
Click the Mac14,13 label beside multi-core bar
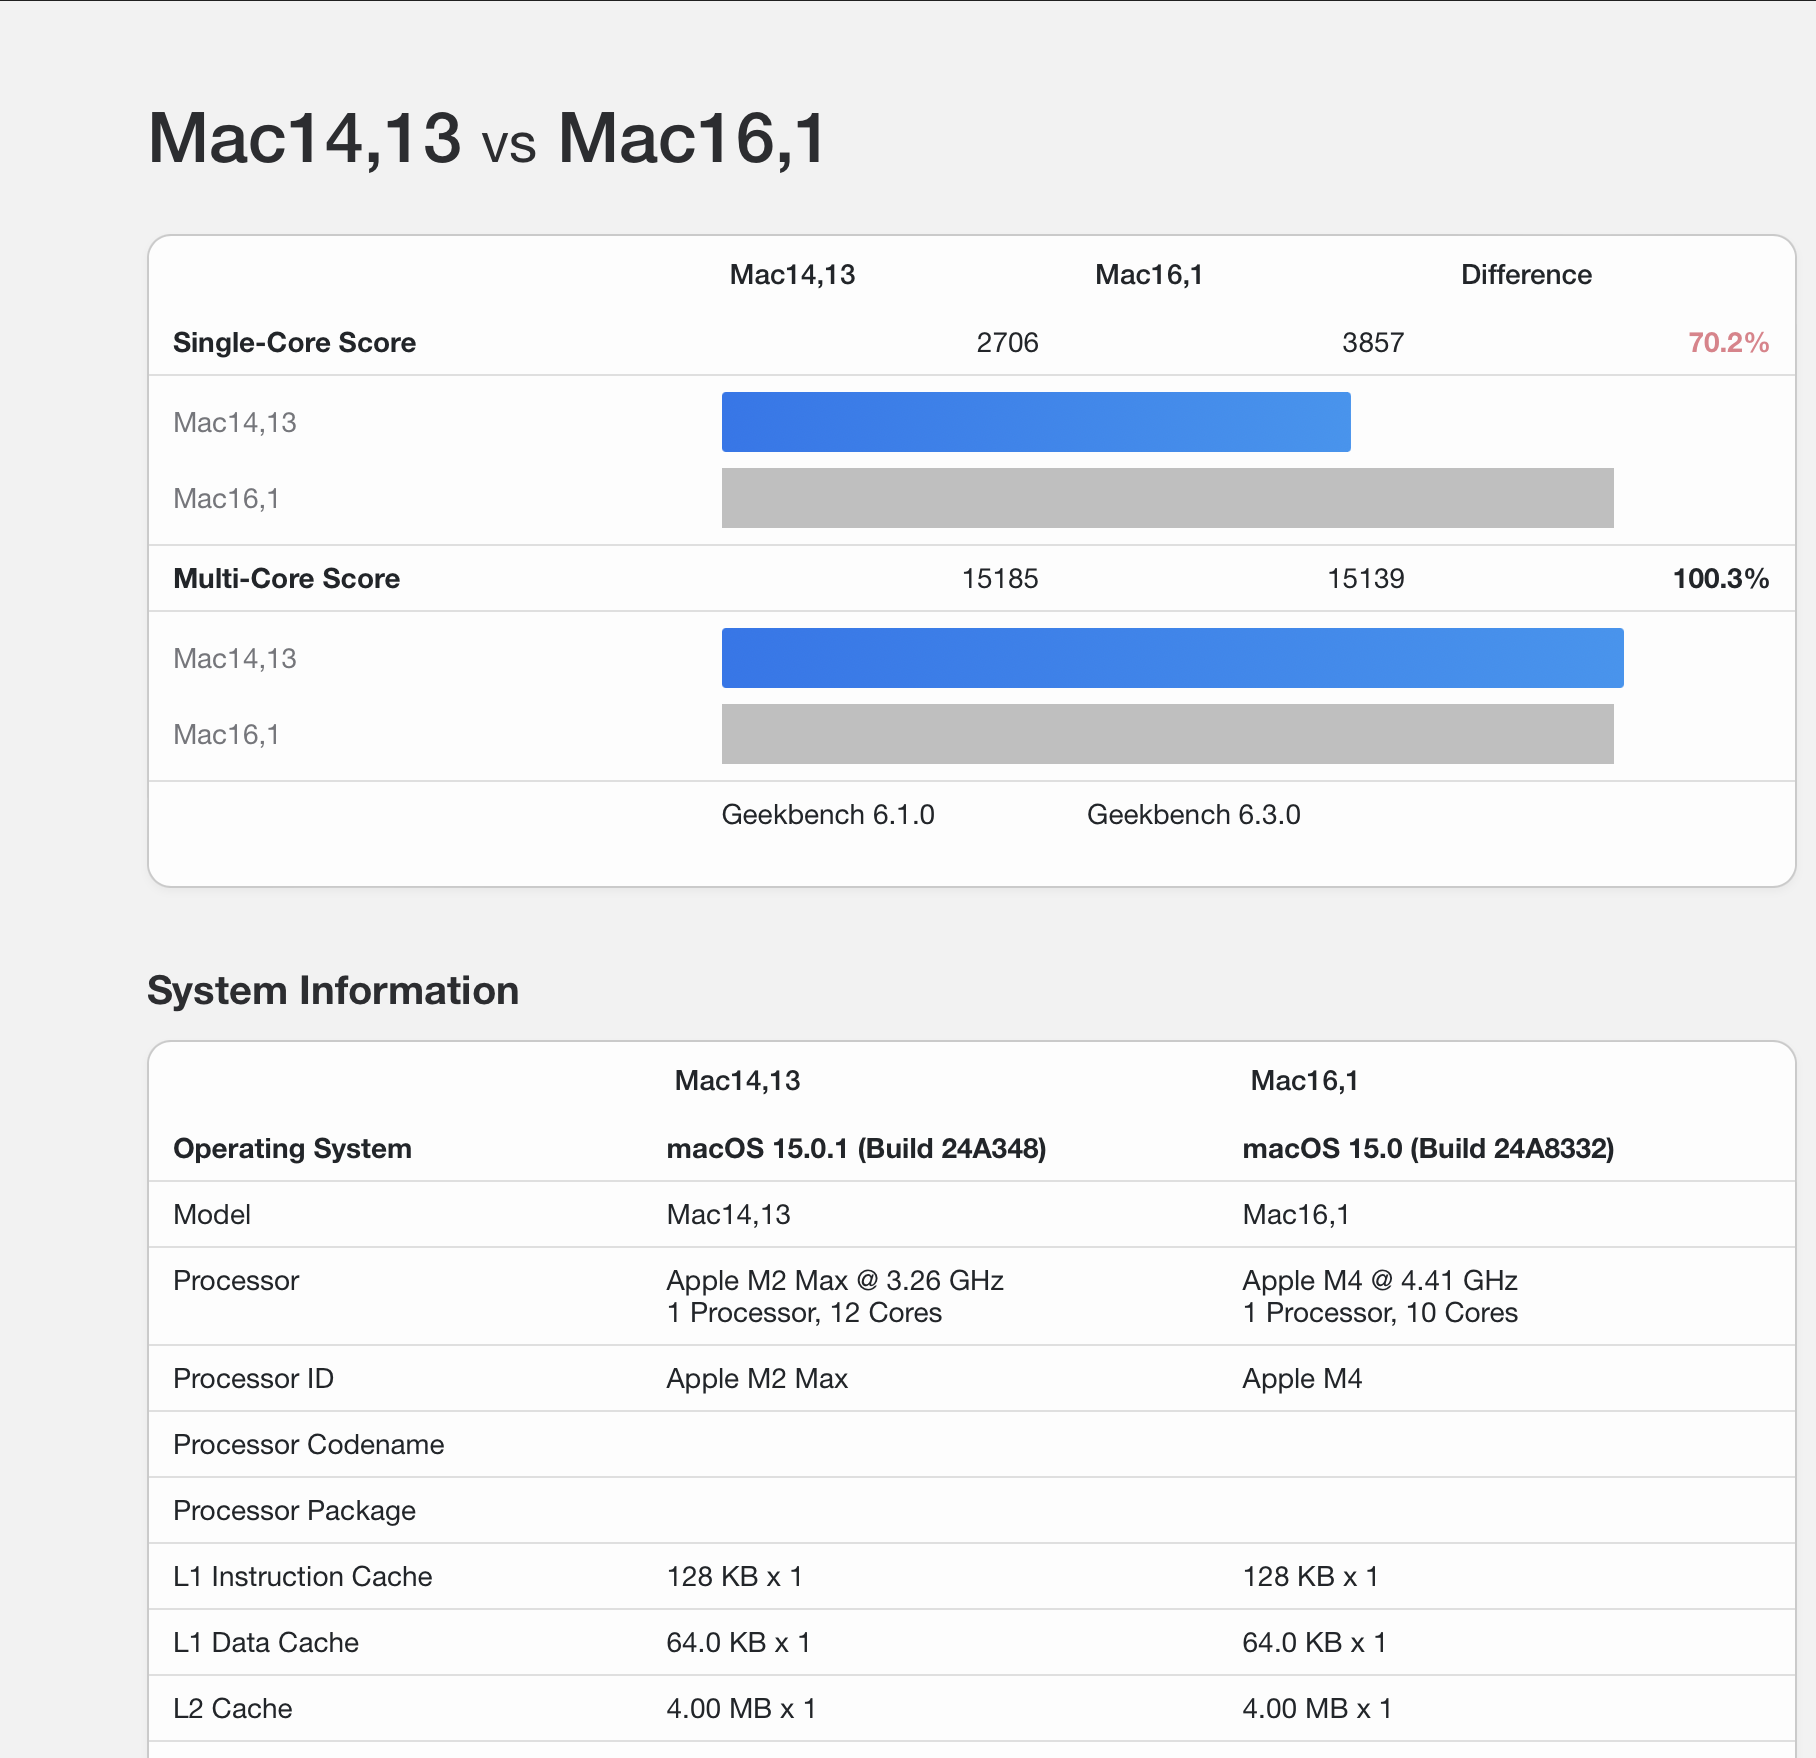(x=235, y=658)
